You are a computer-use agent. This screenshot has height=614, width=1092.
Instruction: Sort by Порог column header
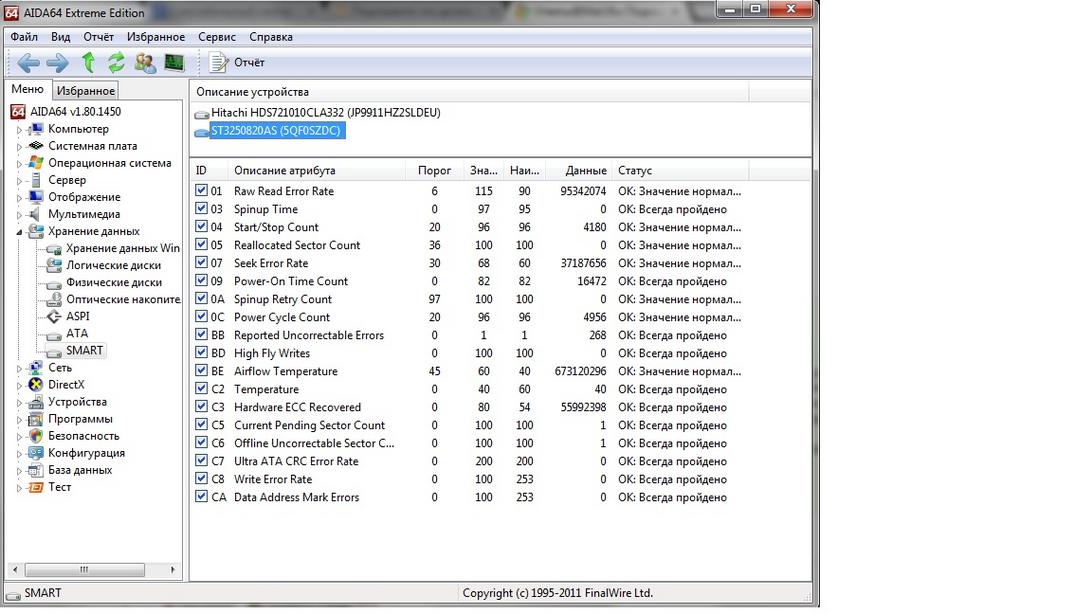coord(434,171)
